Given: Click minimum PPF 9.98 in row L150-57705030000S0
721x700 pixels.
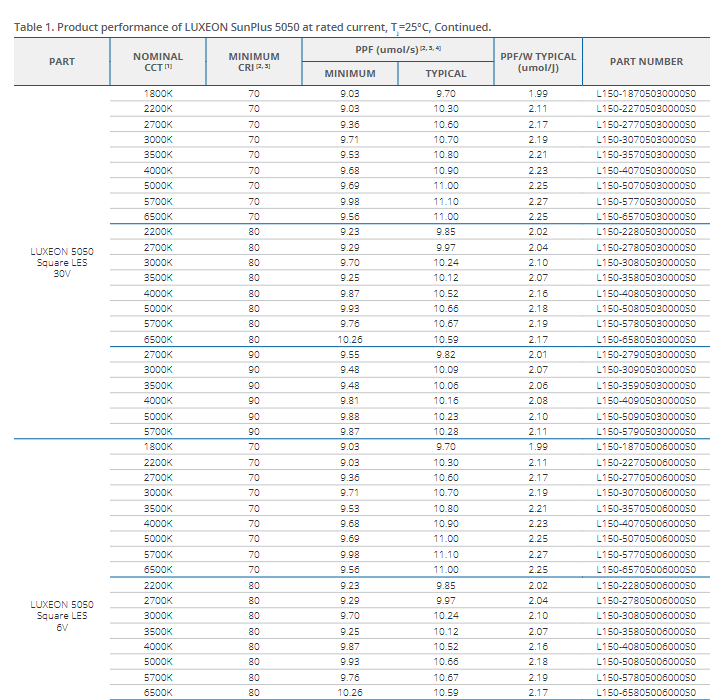Looking at the screenshot, I should [350, 201].
